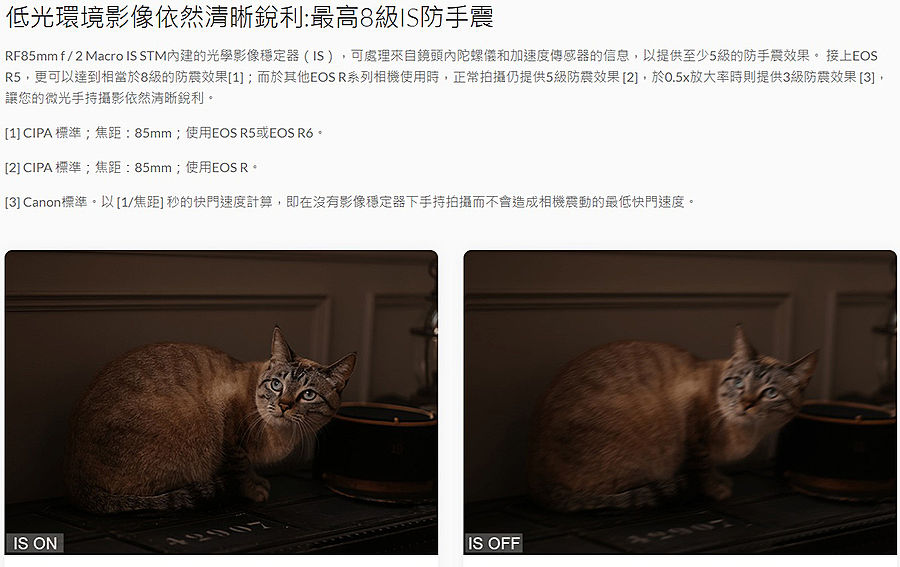This screenshot has height=567, width=900.
Task: Click footnote marker [2] in the paragraph
Action: (x=630, y=77)
